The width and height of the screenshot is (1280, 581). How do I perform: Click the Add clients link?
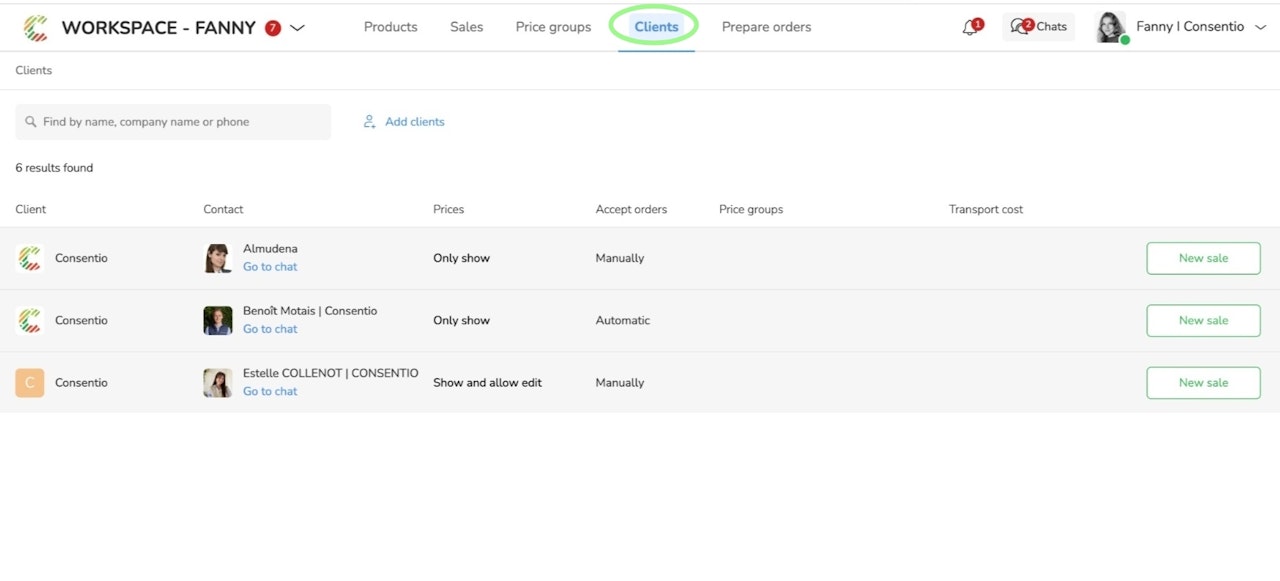[414, 122]
